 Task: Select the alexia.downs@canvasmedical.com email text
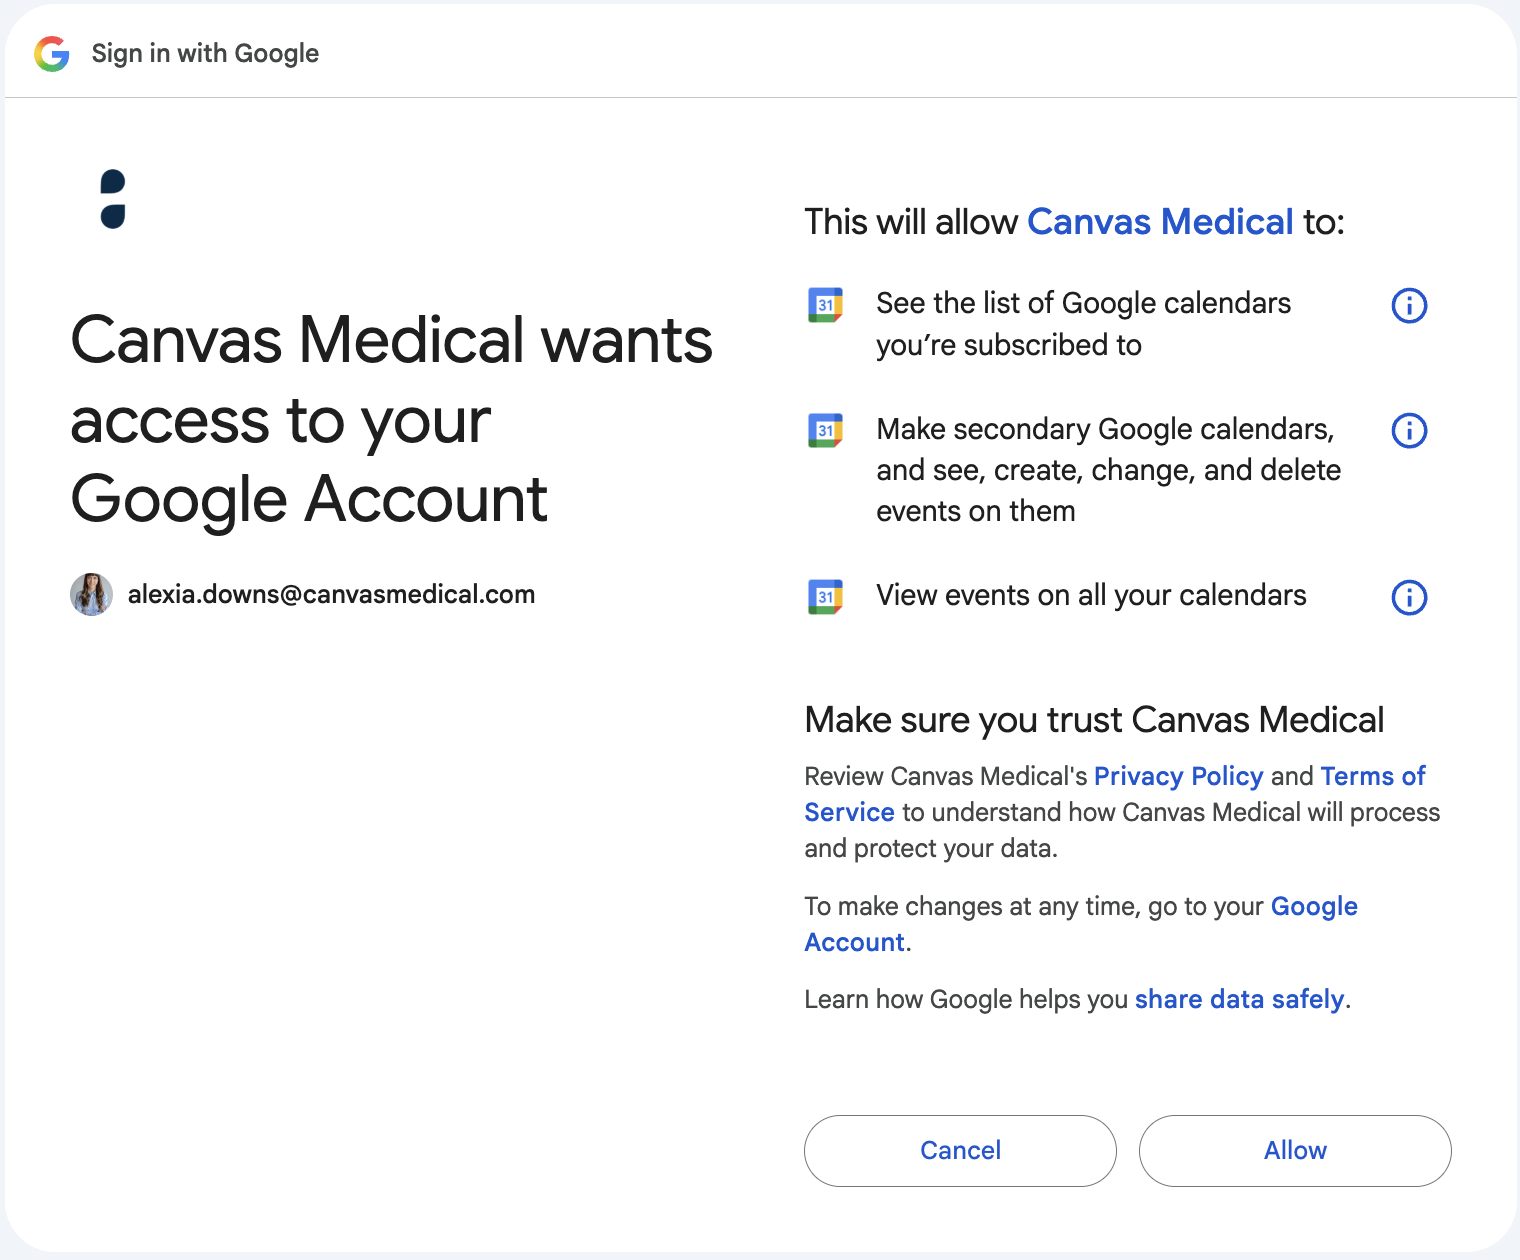click(331, 594)
